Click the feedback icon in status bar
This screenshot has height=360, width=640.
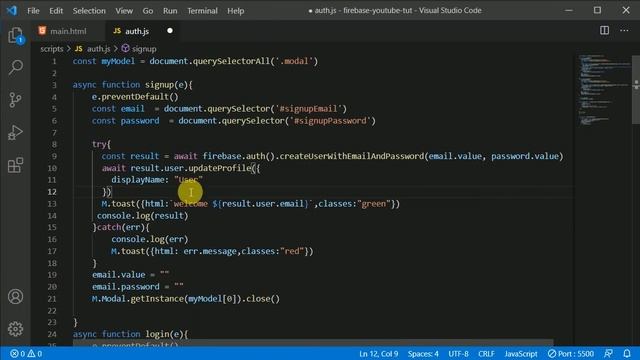[608, 353]
